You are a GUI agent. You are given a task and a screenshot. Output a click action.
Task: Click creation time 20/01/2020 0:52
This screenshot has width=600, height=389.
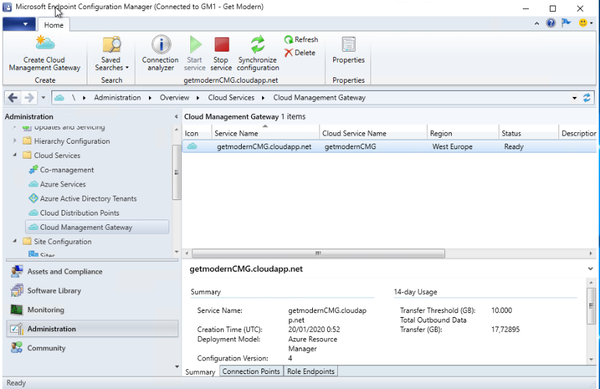click(x=314, y=329)
